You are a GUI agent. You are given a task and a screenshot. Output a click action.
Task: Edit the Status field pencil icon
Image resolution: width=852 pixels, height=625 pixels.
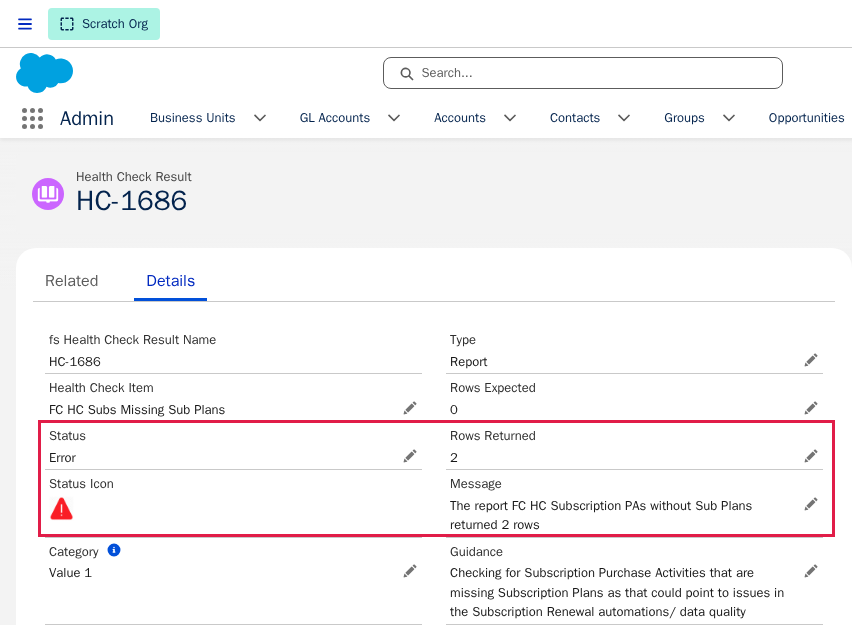point(410,455)
